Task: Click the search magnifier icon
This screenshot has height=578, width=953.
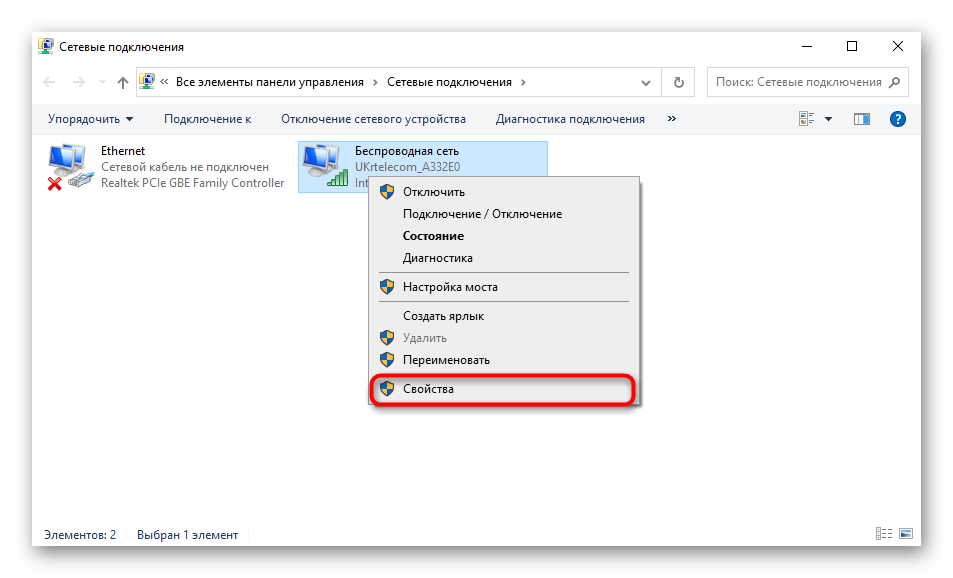Action: click(896, 82)
